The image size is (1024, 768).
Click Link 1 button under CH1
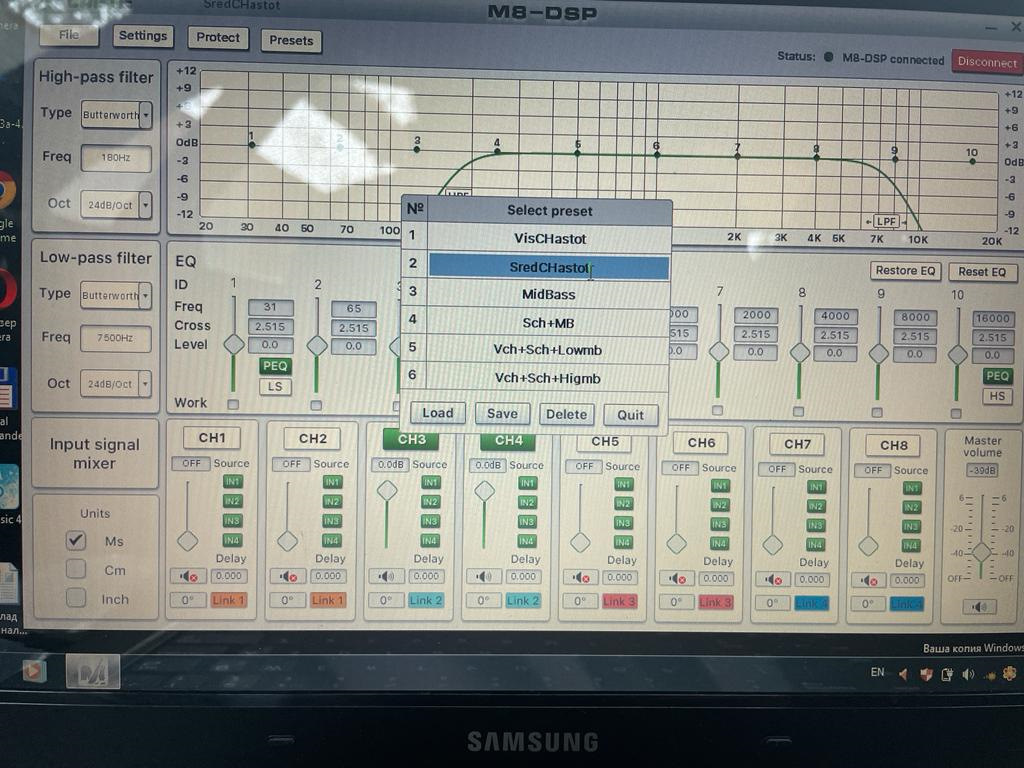click(228, 600)
